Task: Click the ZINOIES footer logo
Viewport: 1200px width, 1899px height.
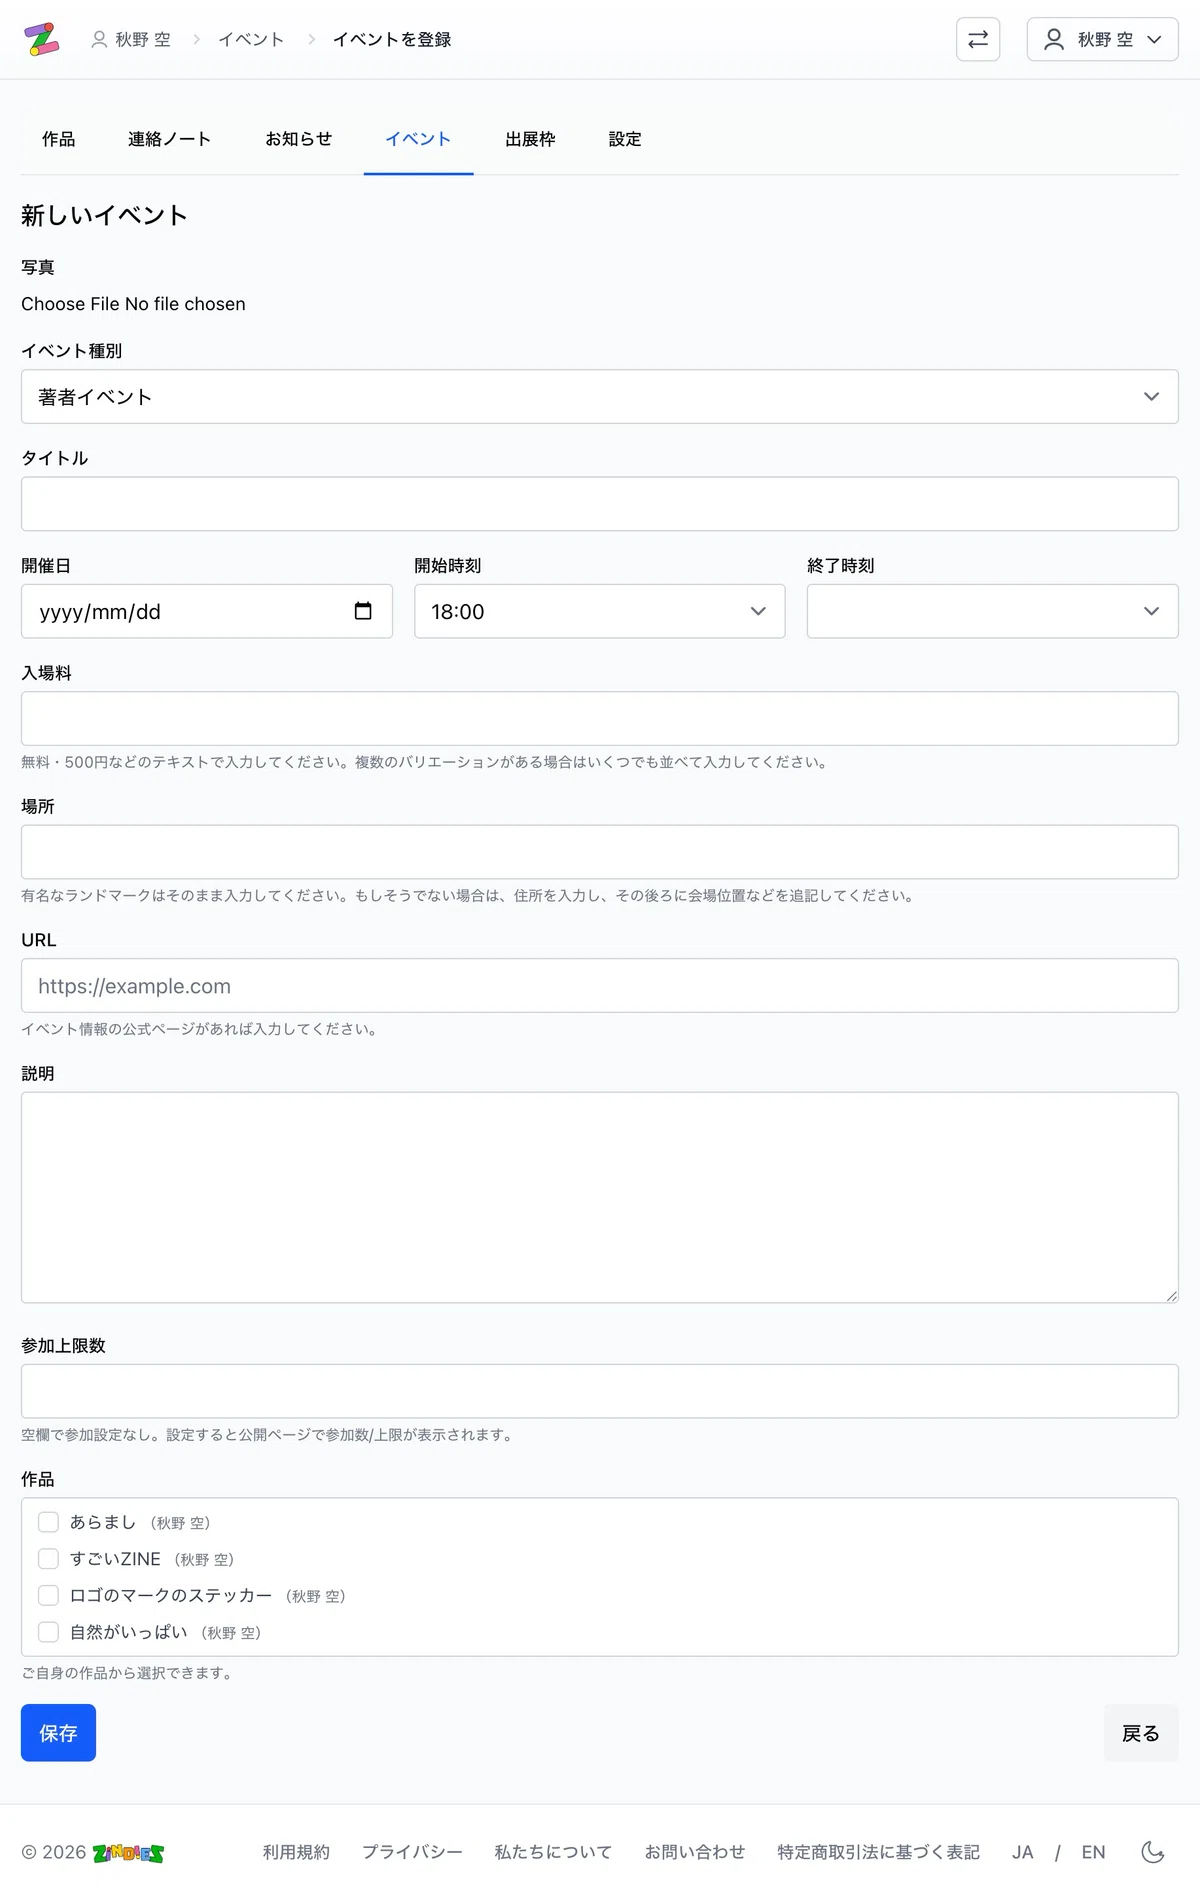Action: (128, 1853)
